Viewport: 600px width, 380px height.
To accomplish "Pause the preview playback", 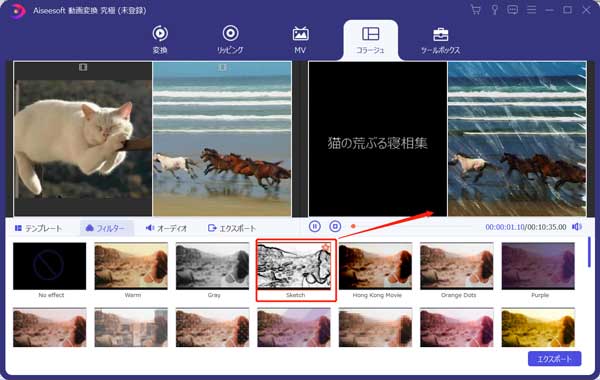I will pyautogui.click(x=315, y=227).
